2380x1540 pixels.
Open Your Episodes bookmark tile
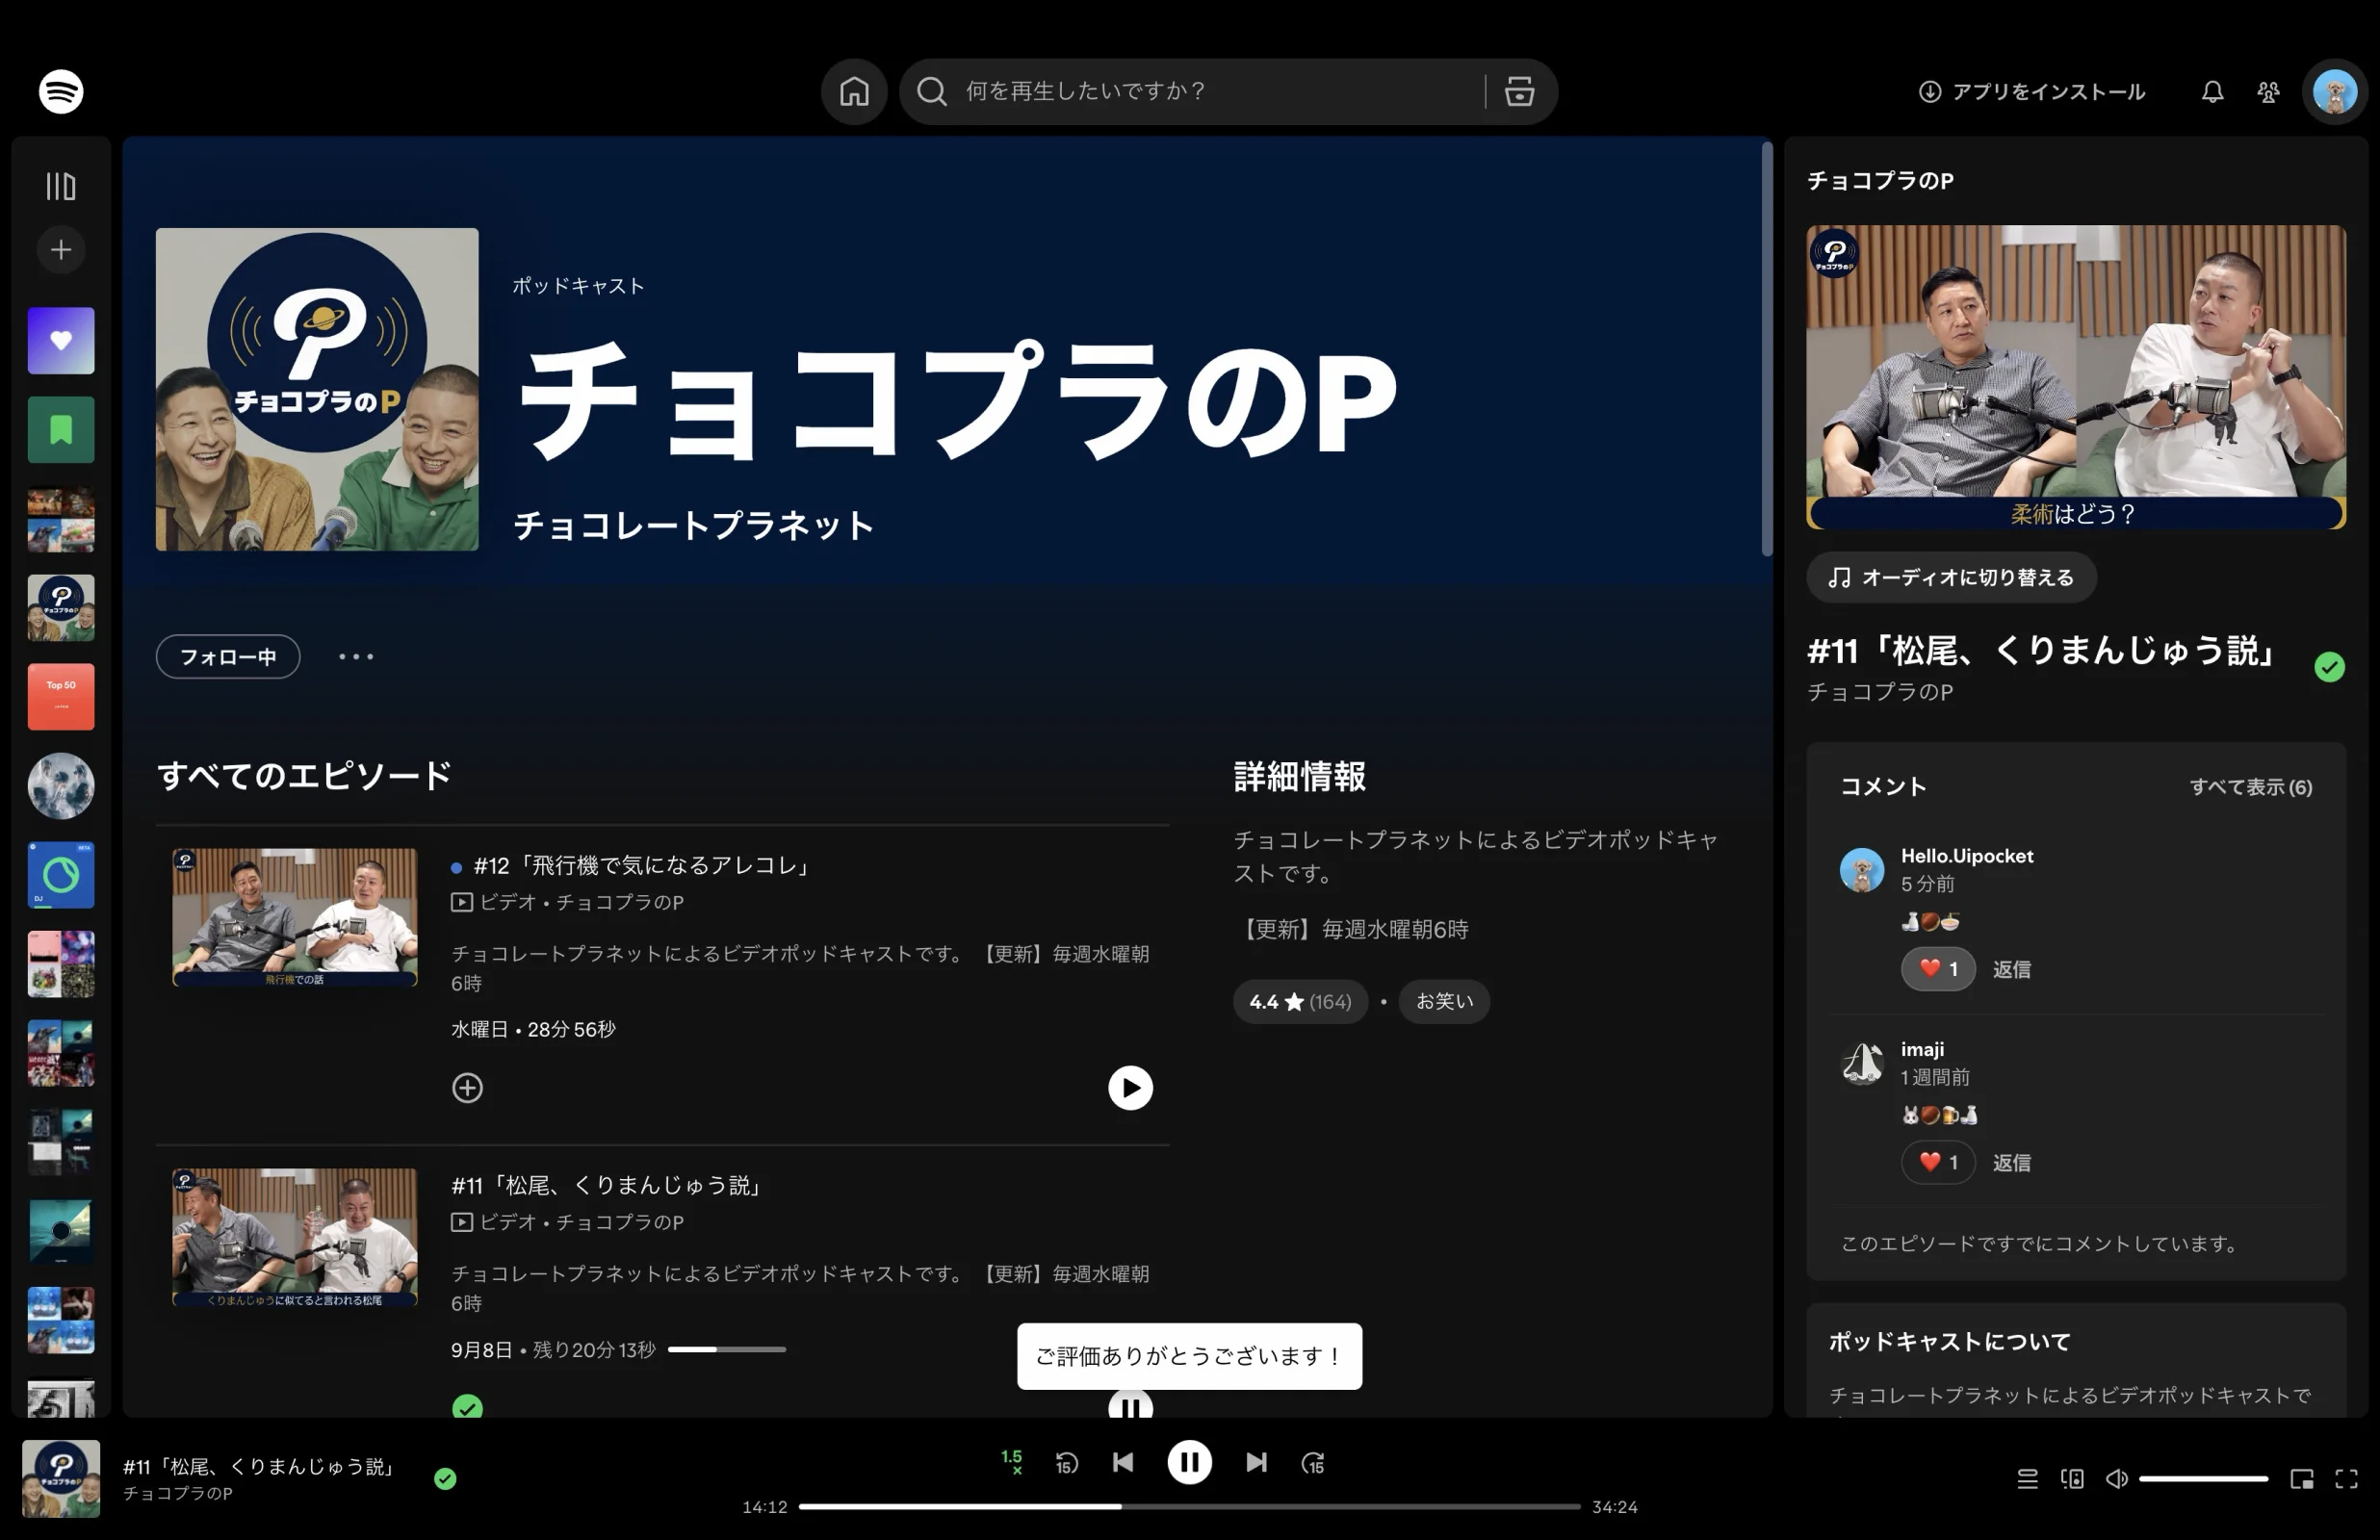(61, 430)
